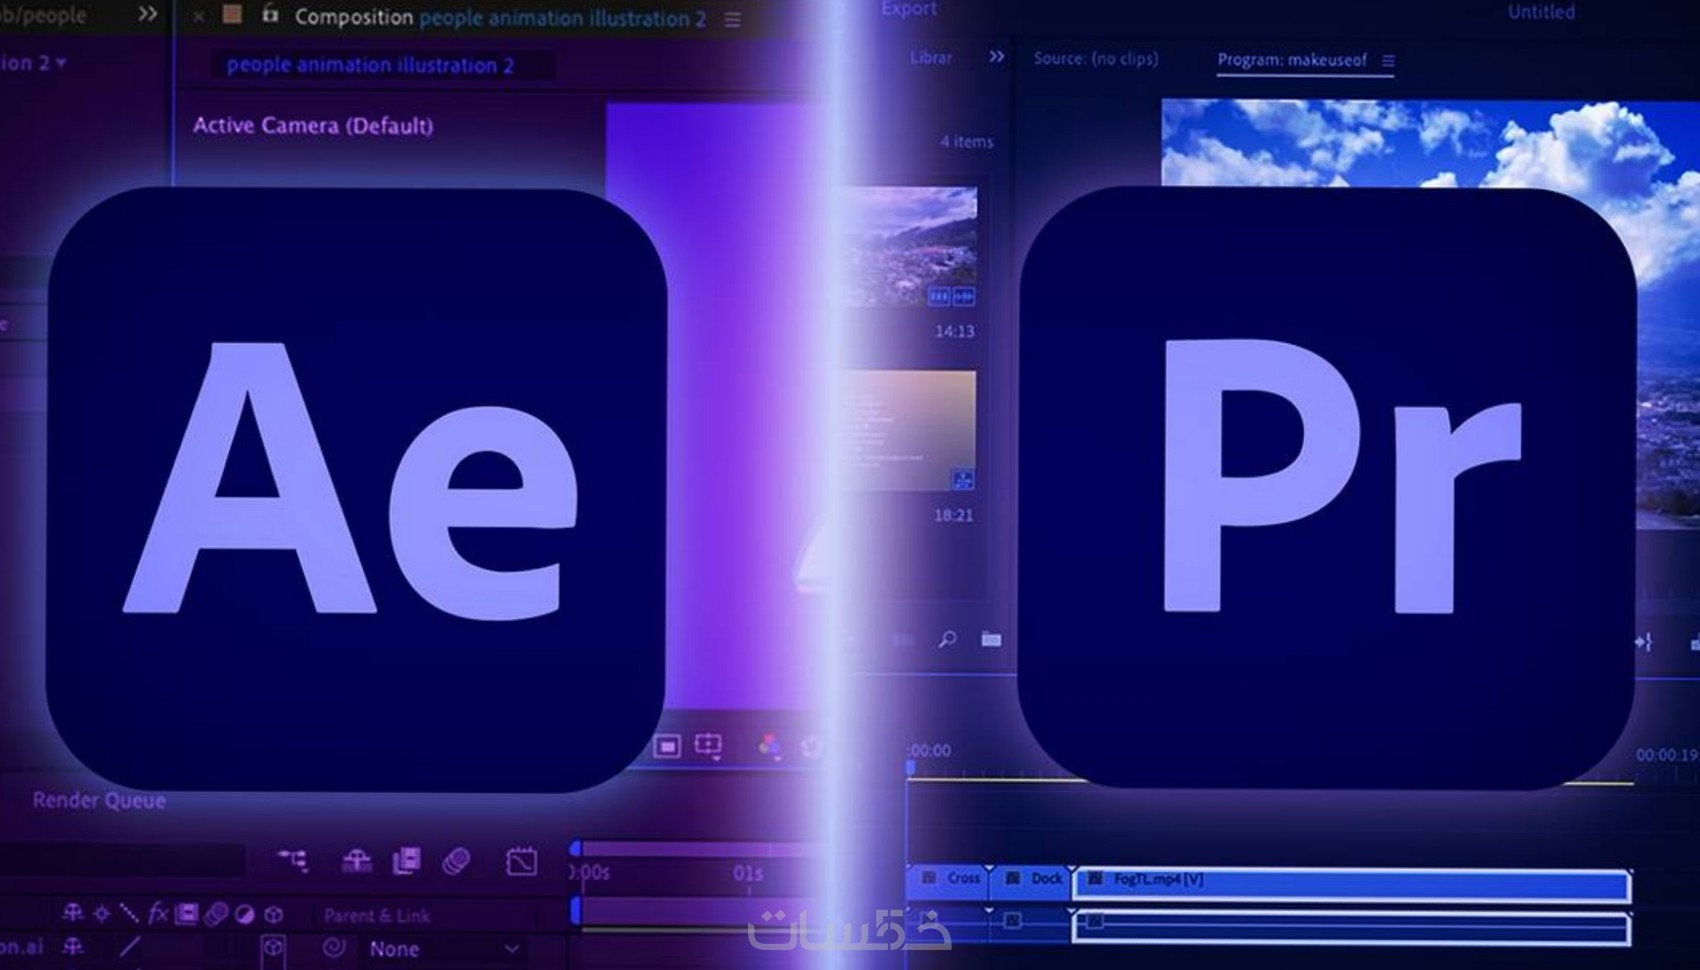
Task: Click the 00:00:19 timecode on the Premiere ruler
Action: (1666, 755)
